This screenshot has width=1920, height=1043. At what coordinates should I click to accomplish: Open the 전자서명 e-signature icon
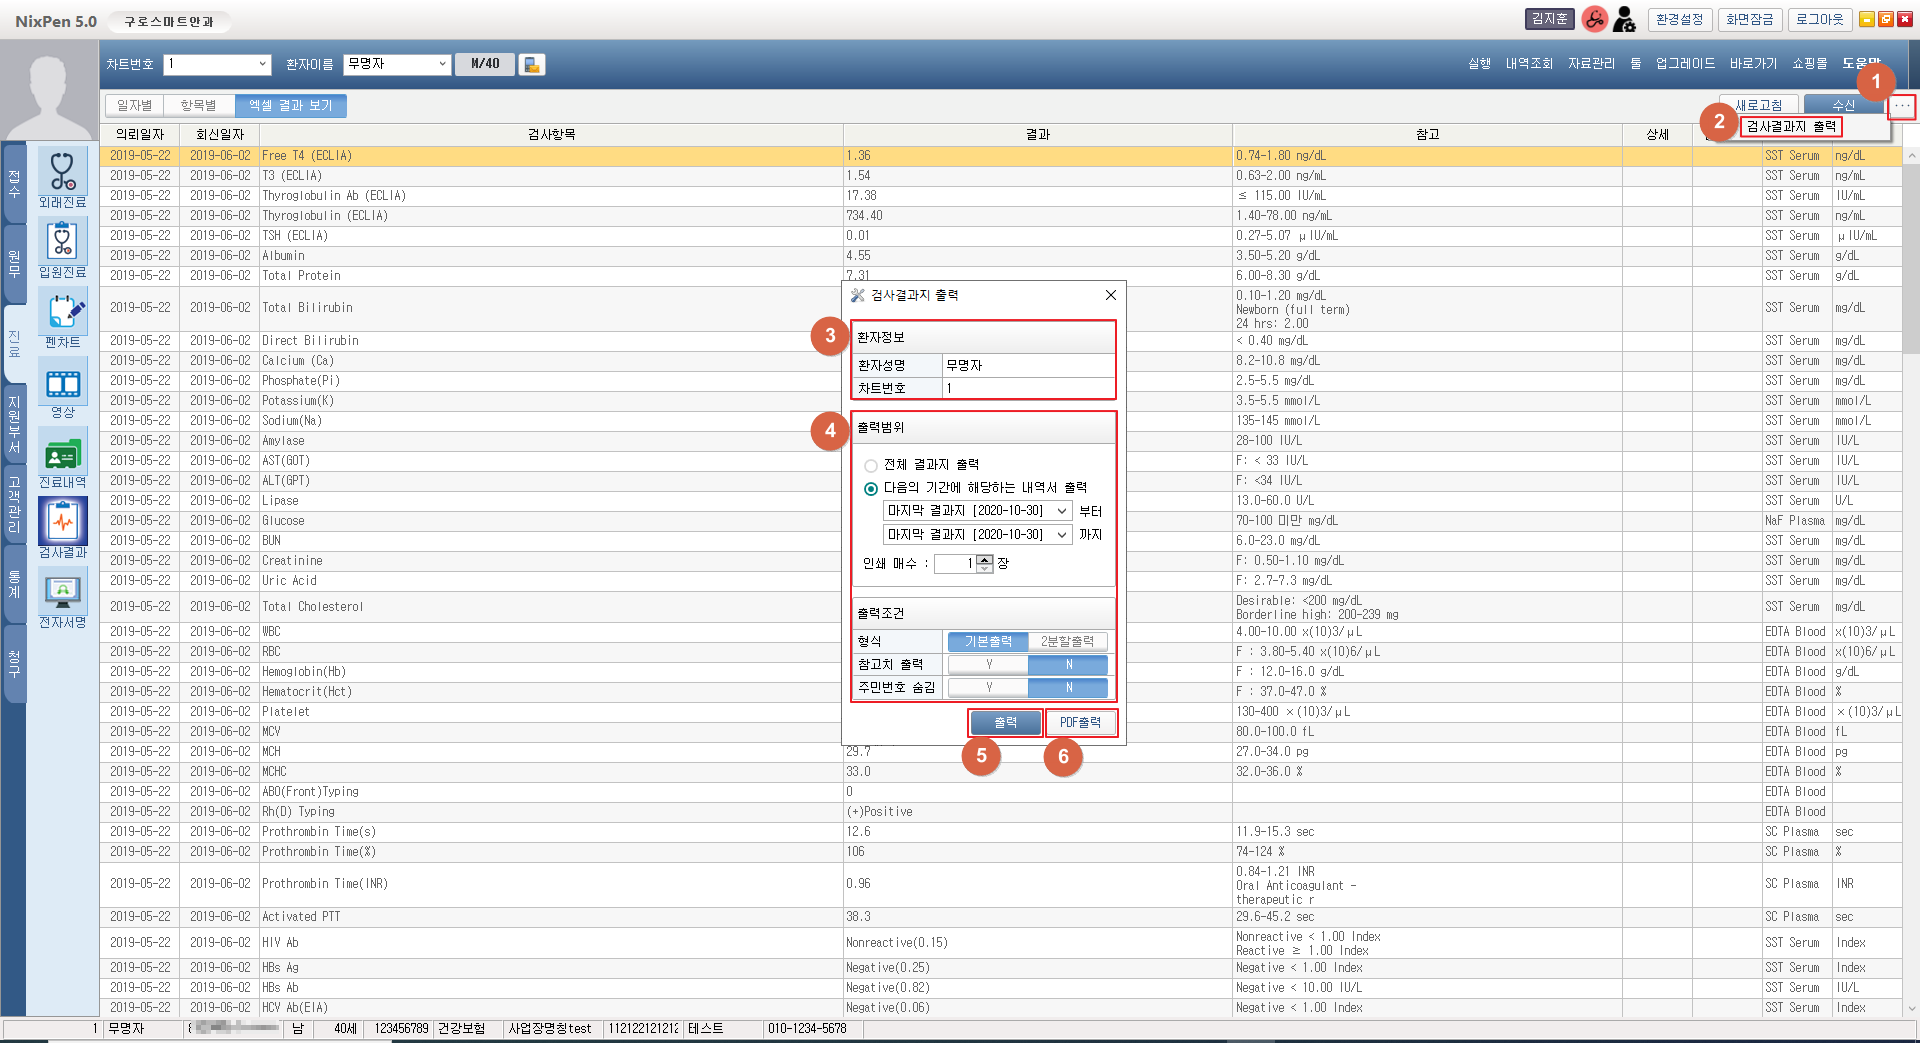coord(63,592)
